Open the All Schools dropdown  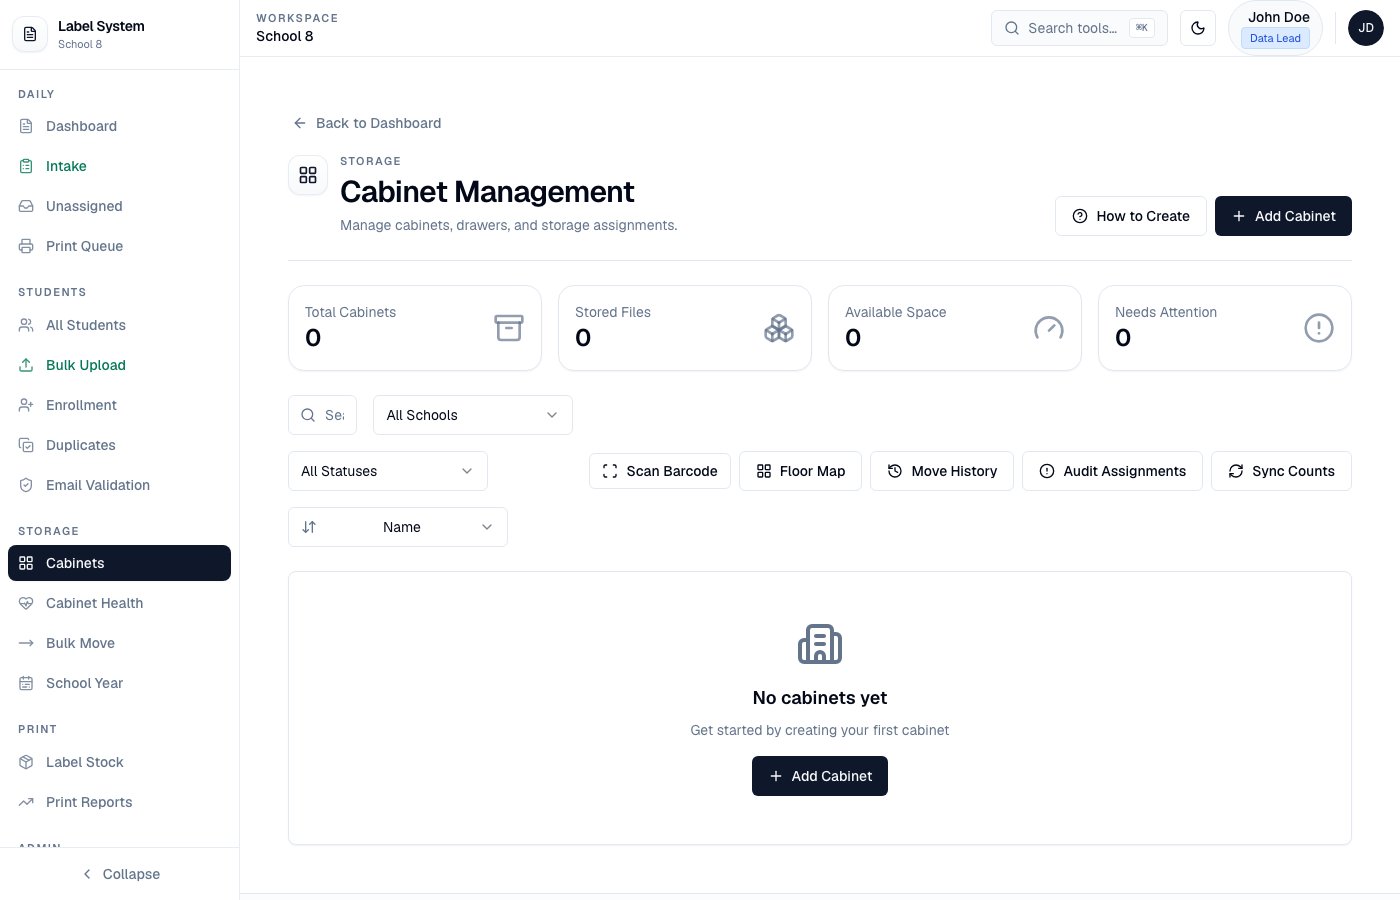pos(473,415)
